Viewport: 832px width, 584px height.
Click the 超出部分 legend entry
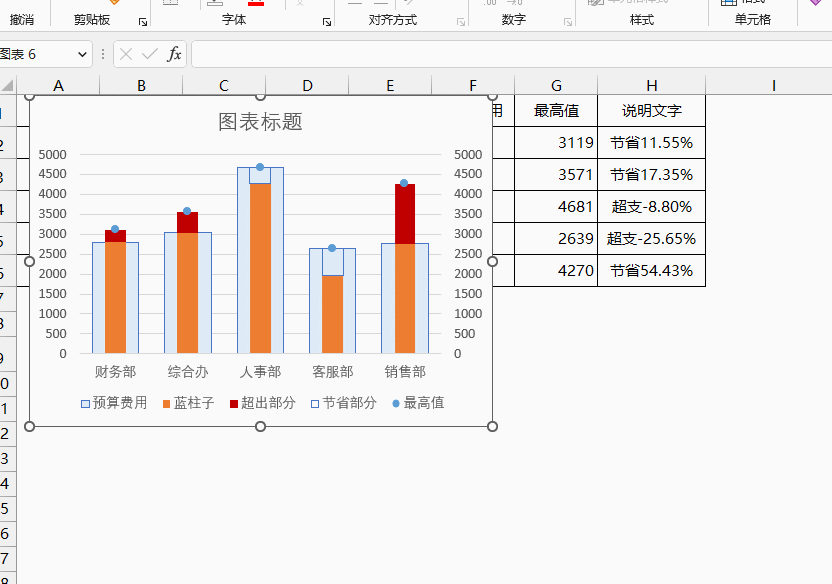tap(263, 403)
